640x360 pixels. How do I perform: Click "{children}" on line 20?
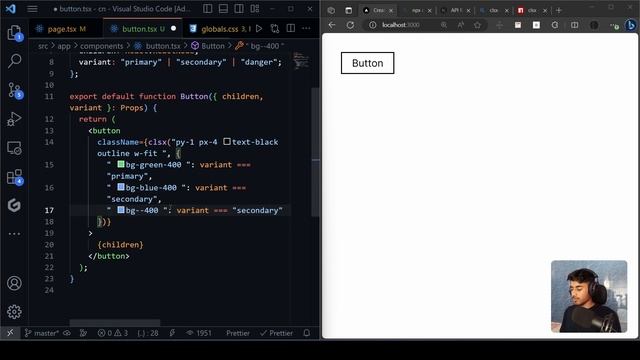click(120, 244)
